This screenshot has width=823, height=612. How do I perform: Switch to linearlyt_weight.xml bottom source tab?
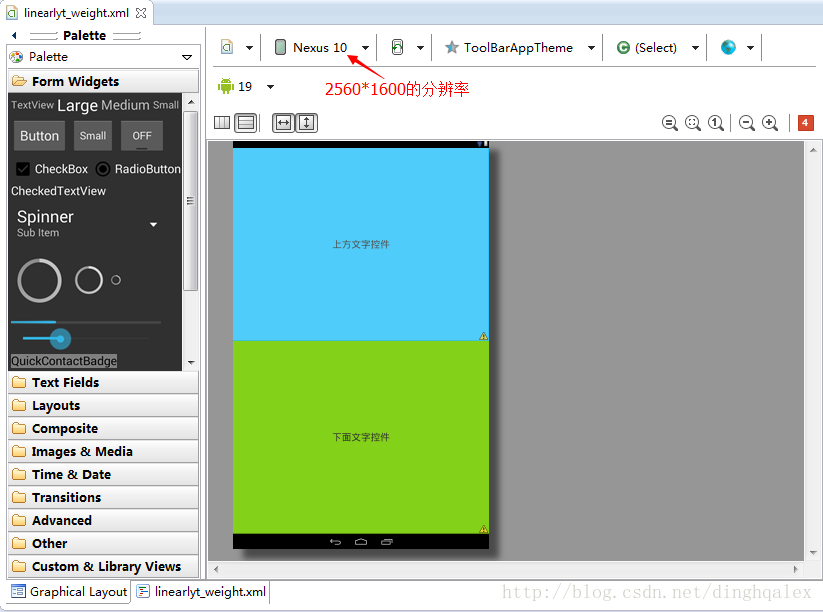tap(201, 592)
